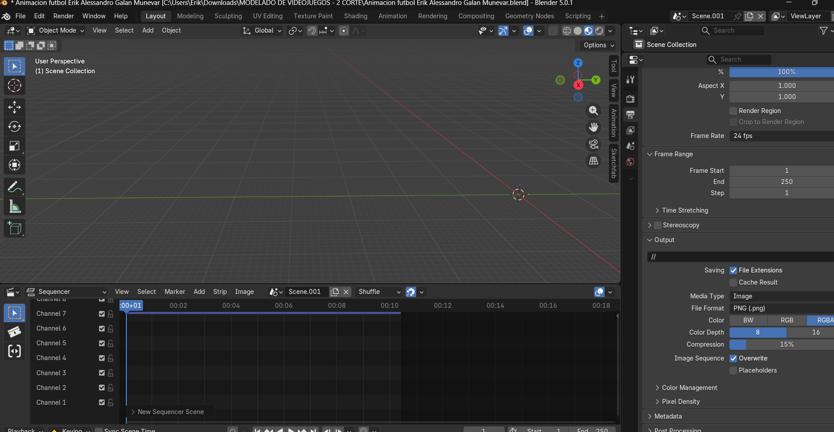Mute Channel 1 checkbox
834x432 pixels.
click(x=102, y=403)
